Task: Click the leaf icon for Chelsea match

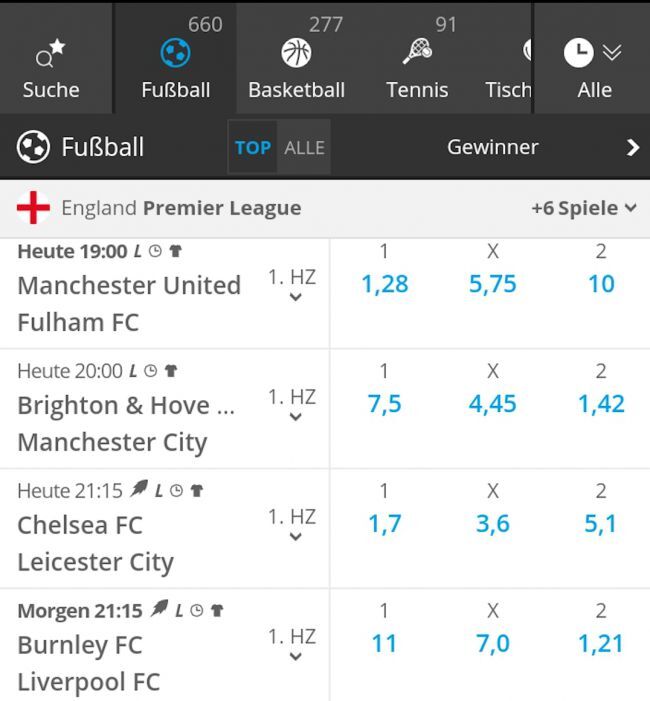Action: (x=139, y=490)
